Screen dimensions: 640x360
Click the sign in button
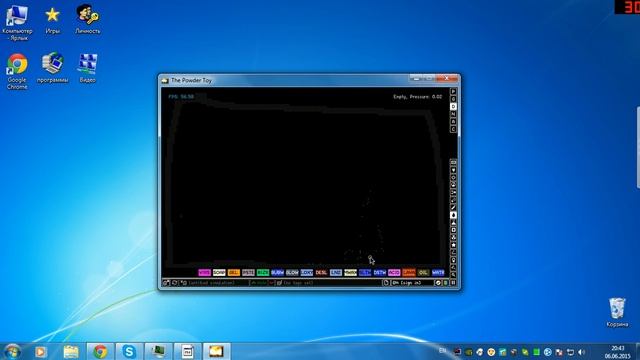point(412,282)
